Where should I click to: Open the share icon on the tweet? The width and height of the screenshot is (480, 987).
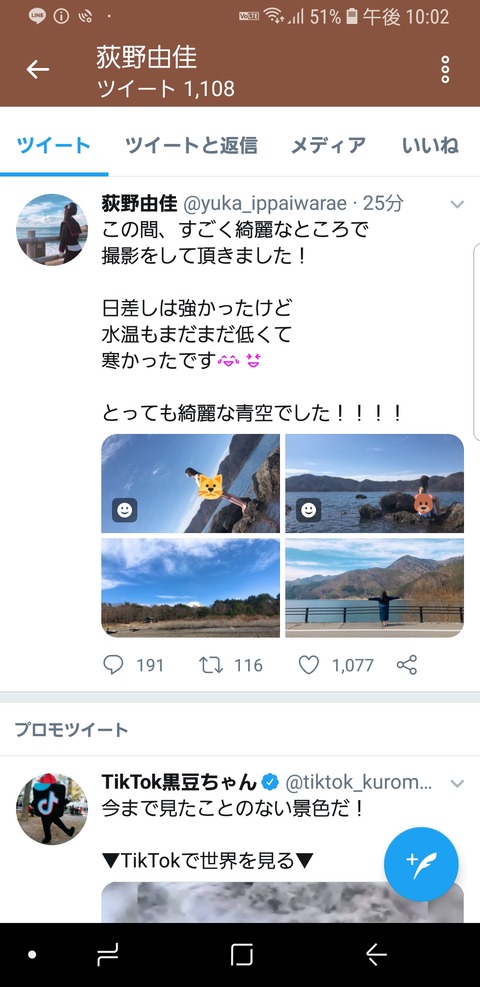coord(407,665)
